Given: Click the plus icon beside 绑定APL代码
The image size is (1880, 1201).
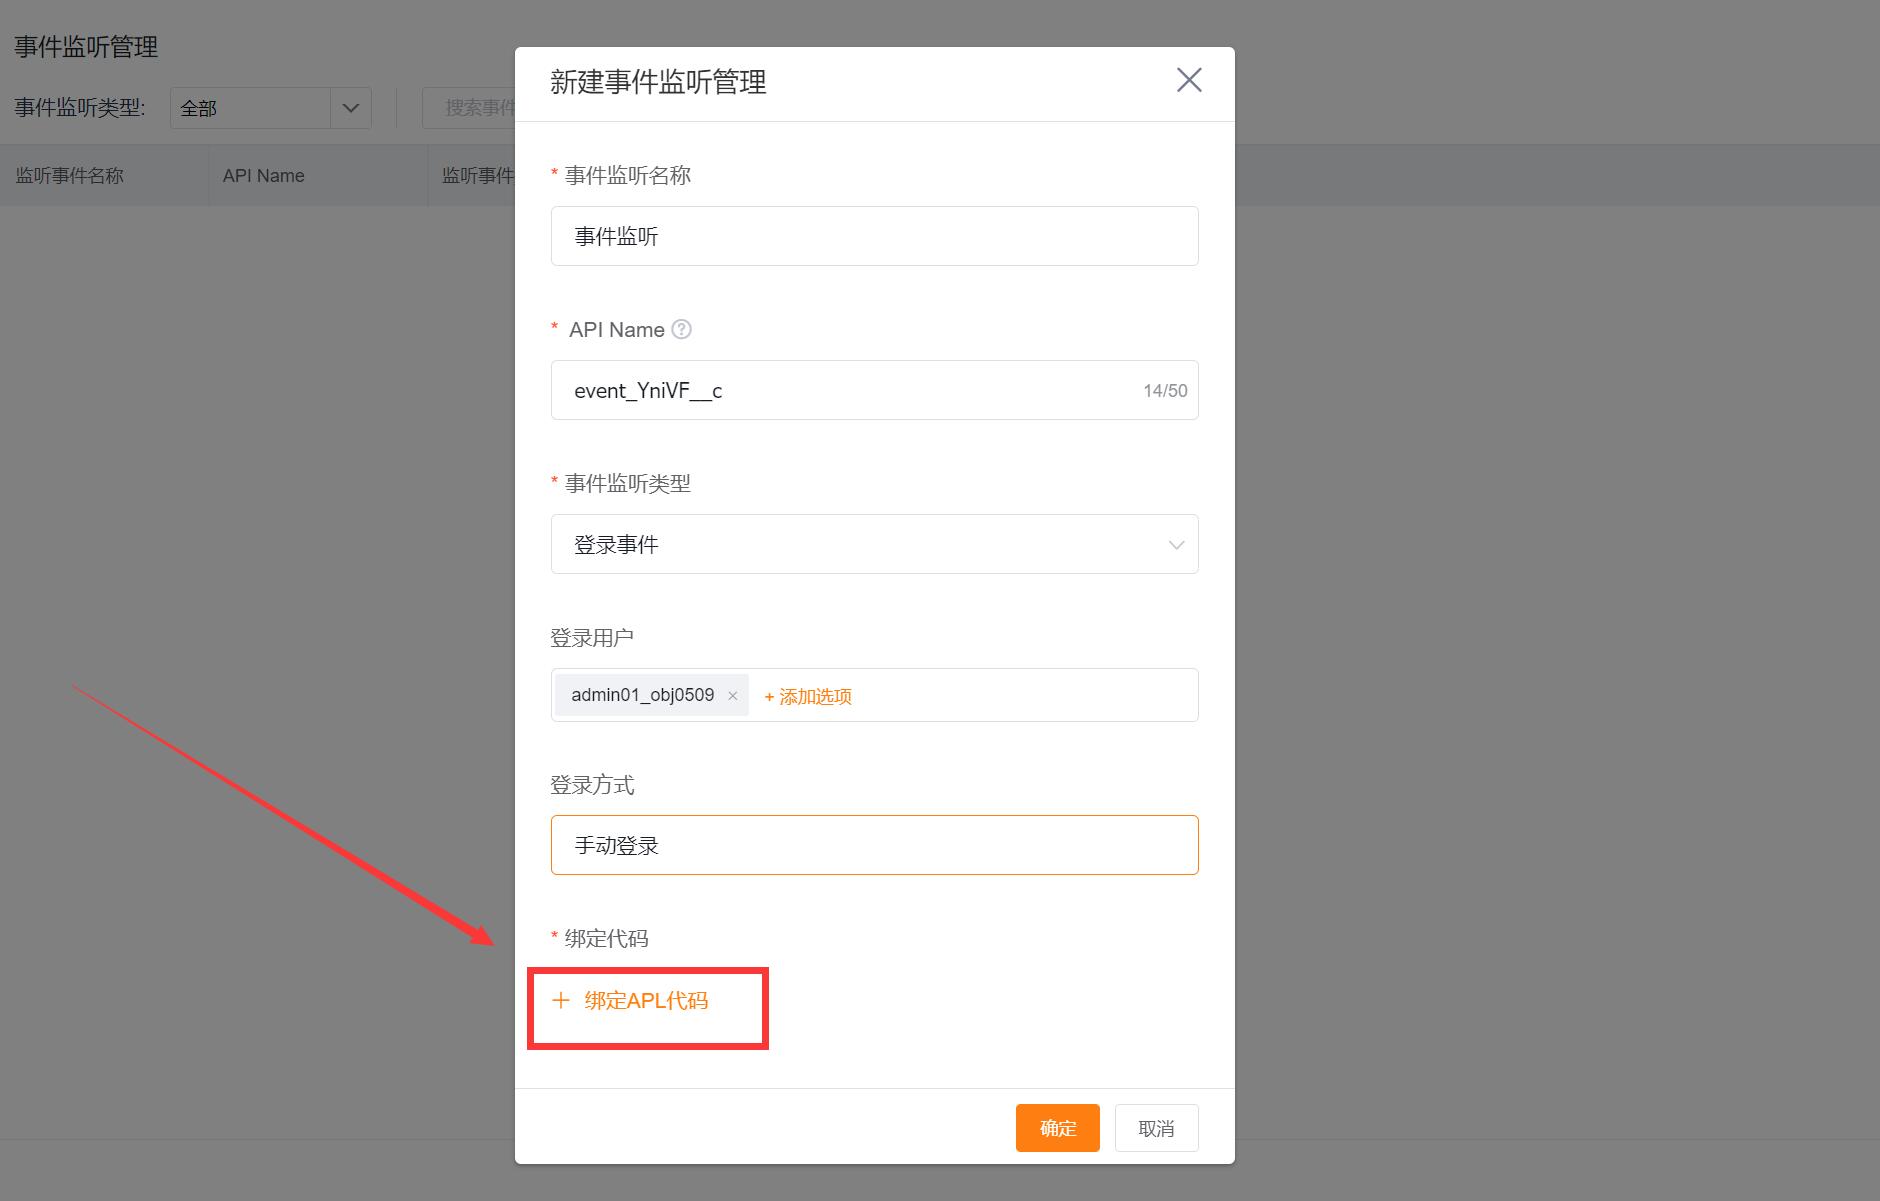Looking at the screenshot, I should (x=561, y=1000).
